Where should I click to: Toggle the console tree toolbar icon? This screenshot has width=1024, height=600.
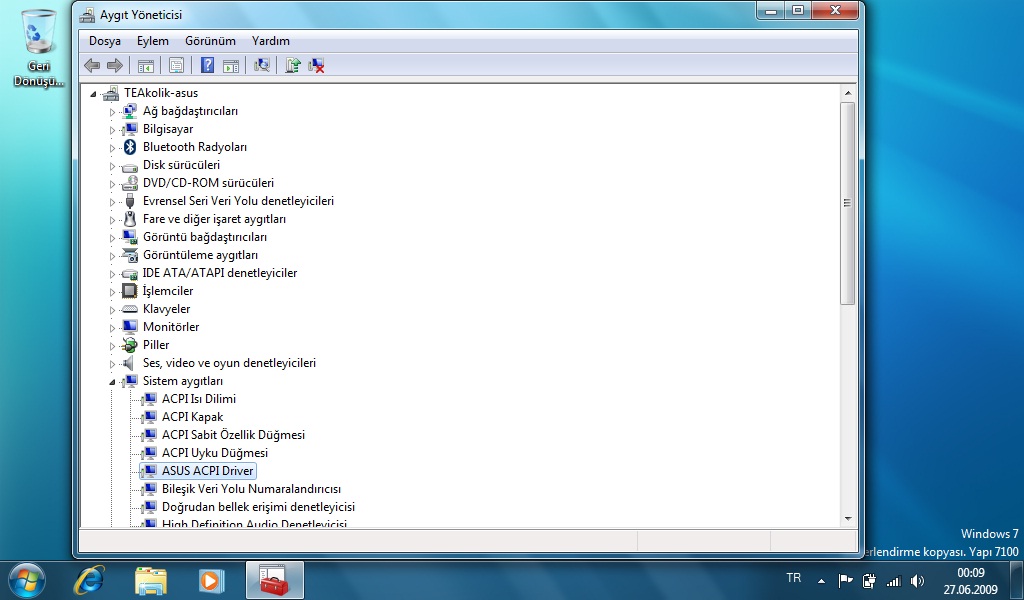(x=146, y=65)
